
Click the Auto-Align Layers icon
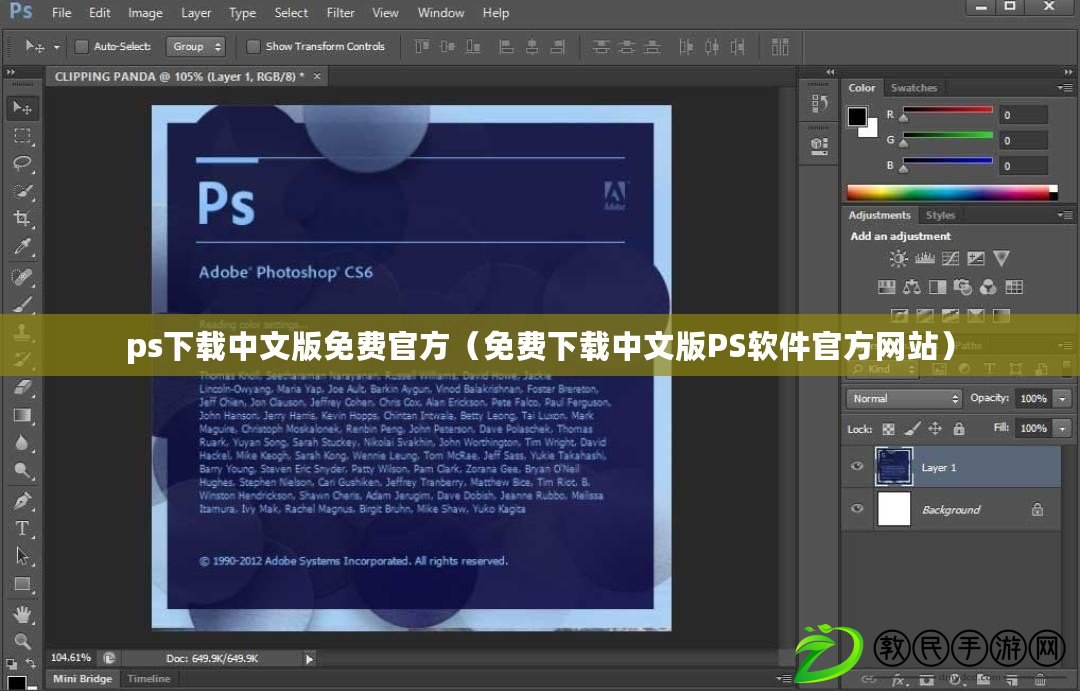780,47
